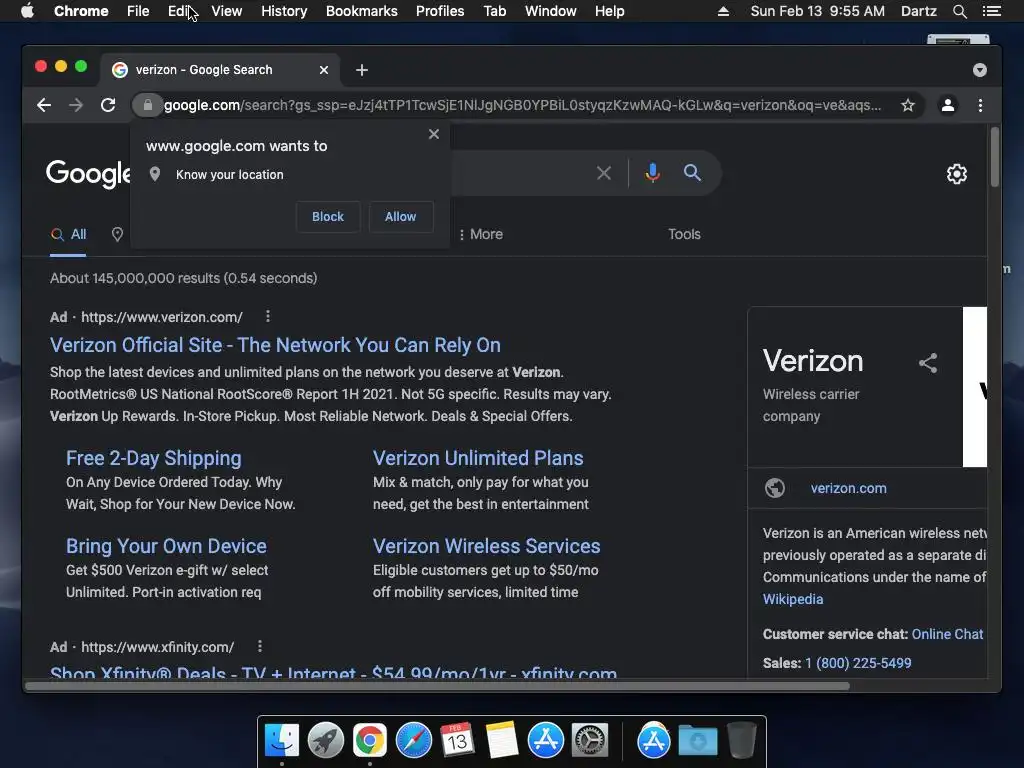
Task: Submit search with magnifier icon
Action: click(692, 172)
